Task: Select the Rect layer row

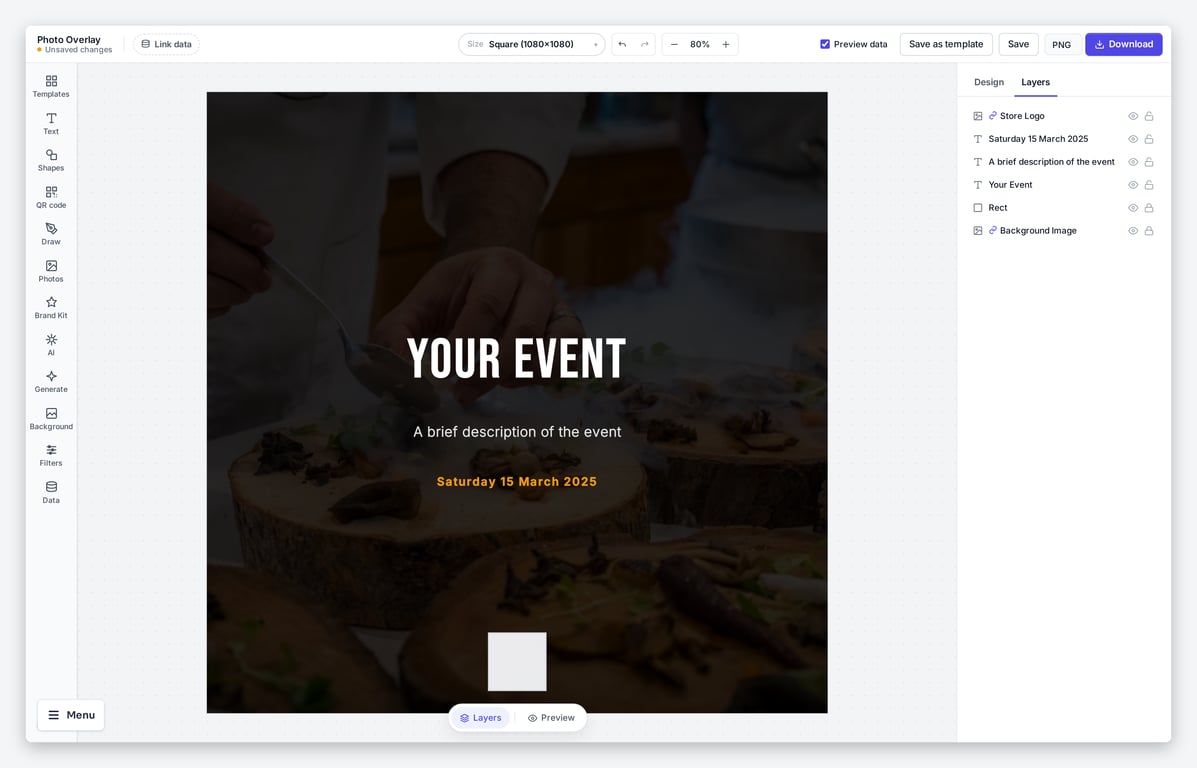Action: tap(1063, 208)
